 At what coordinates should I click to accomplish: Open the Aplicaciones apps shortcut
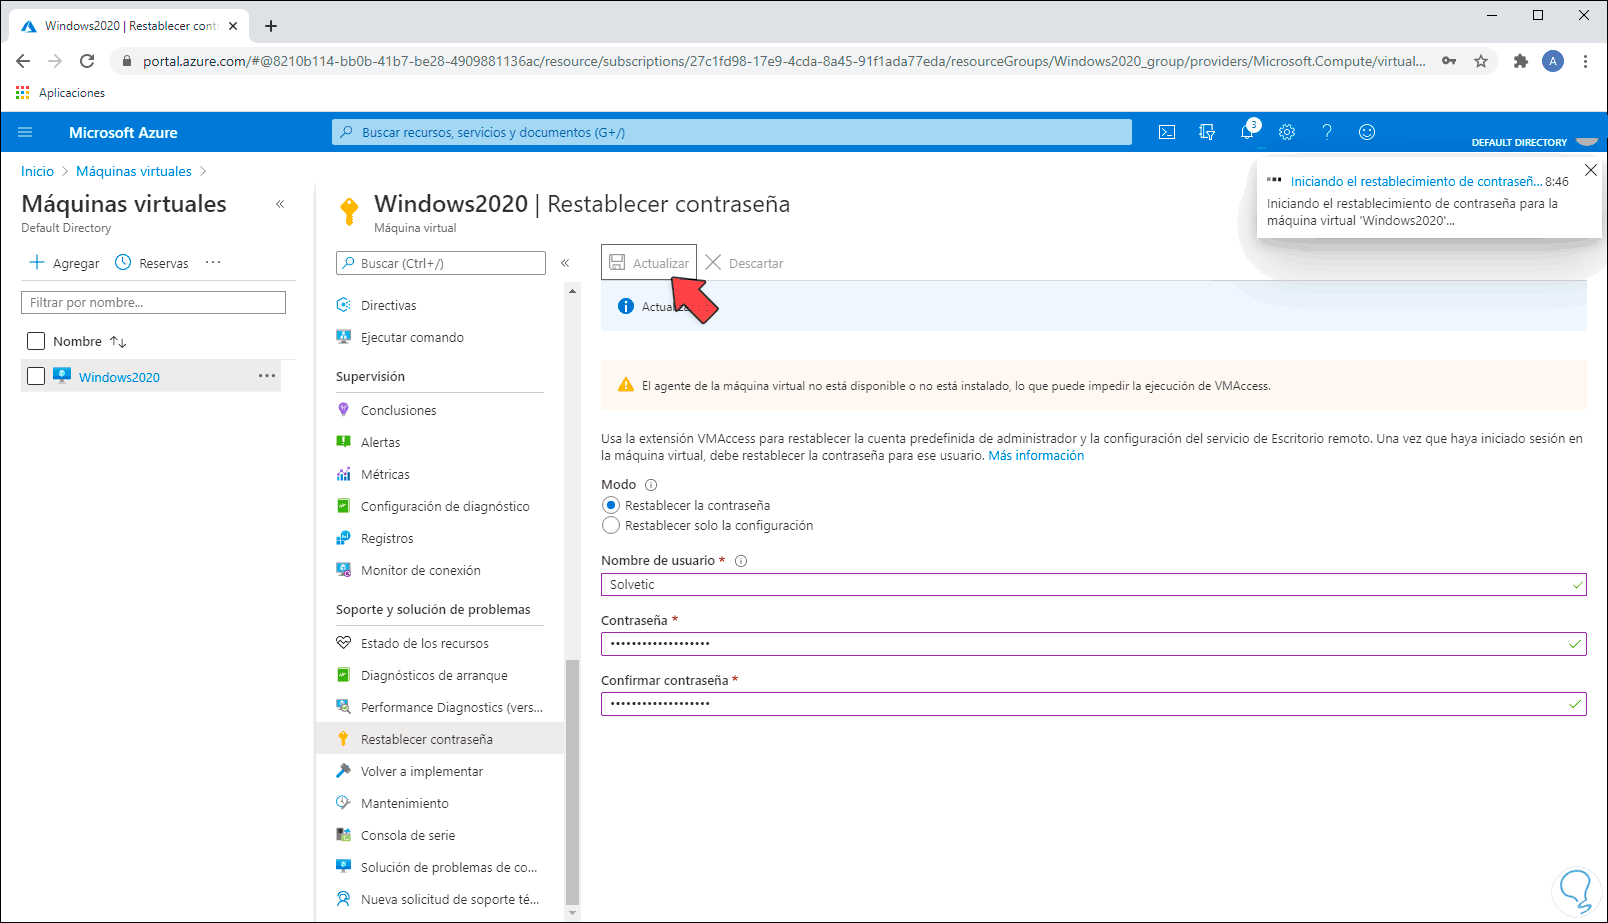coord(60,93)
